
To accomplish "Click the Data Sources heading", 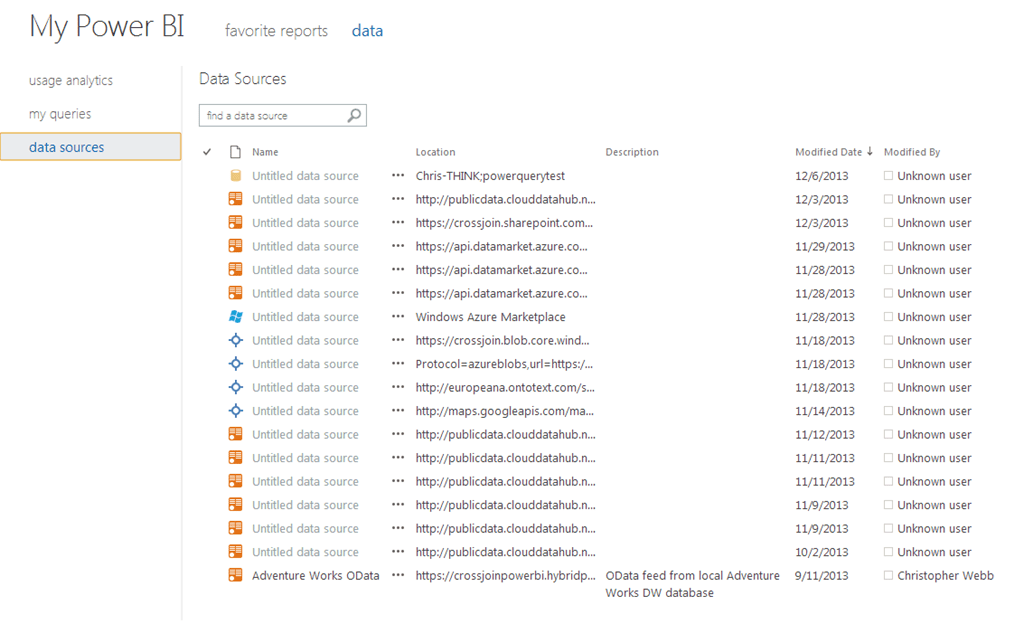I will (x=242, y=79).
